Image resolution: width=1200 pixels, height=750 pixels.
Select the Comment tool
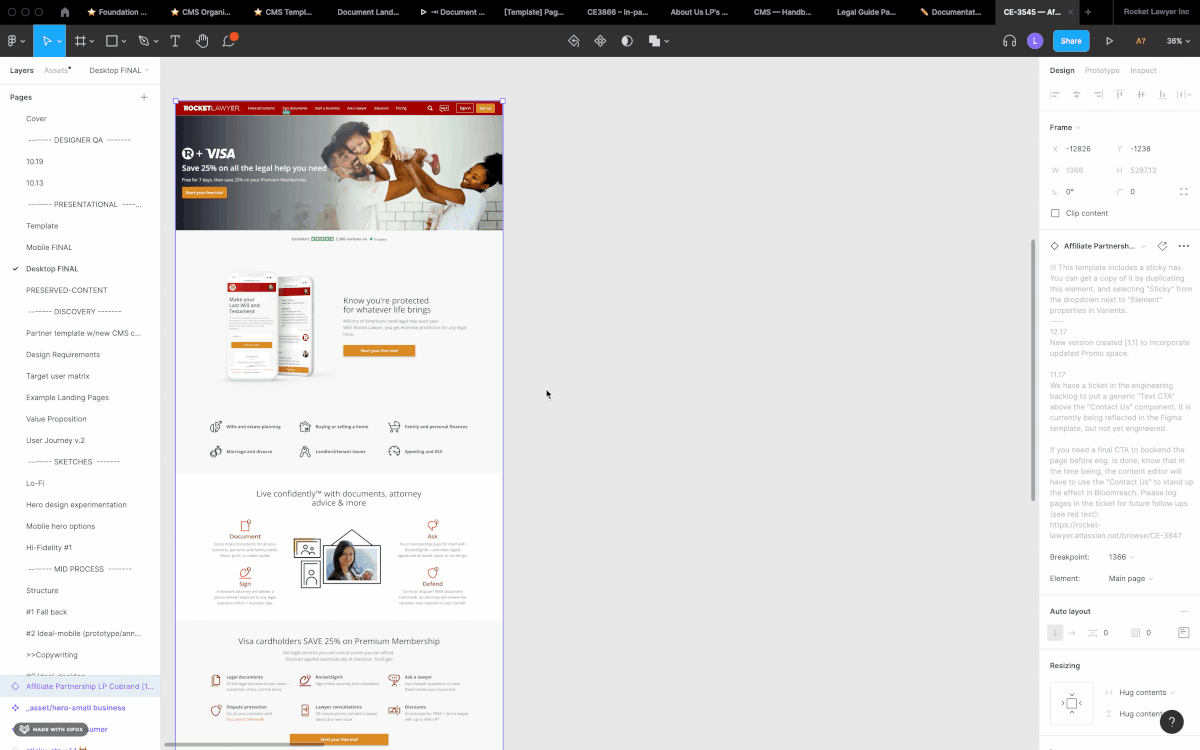[x=229, y=41]
